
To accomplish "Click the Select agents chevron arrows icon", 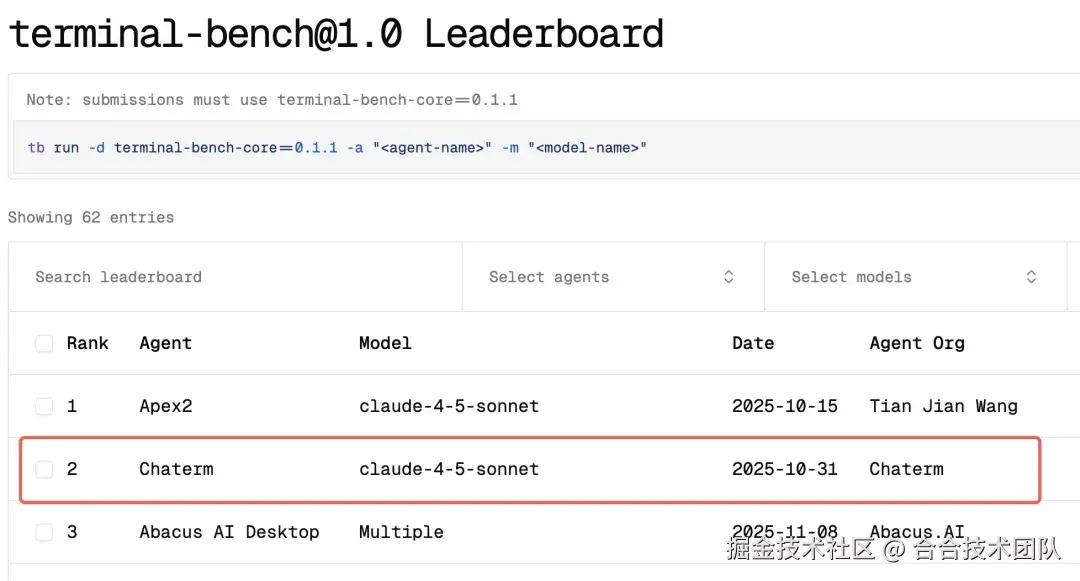I will tap(729, 277).
